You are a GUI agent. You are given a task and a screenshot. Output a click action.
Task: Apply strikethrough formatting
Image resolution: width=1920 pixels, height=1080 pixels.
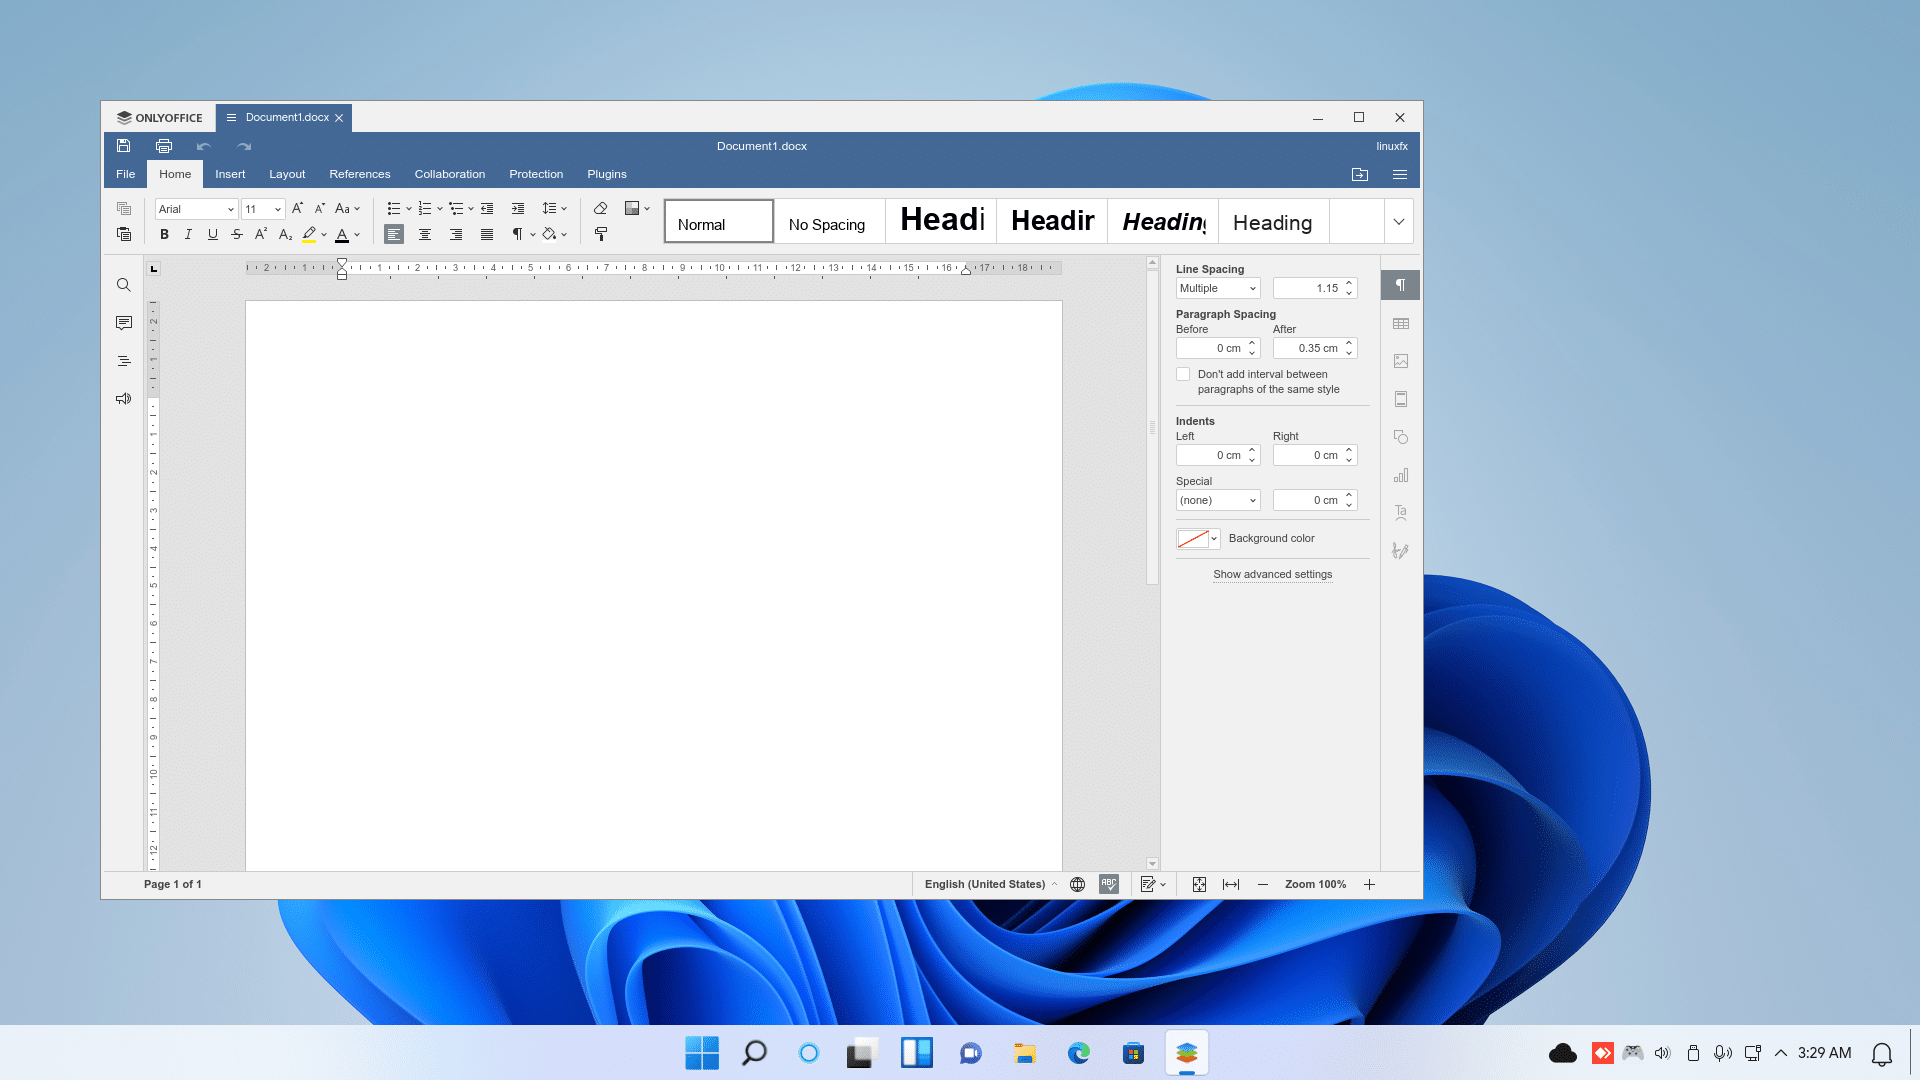(237, 234)
